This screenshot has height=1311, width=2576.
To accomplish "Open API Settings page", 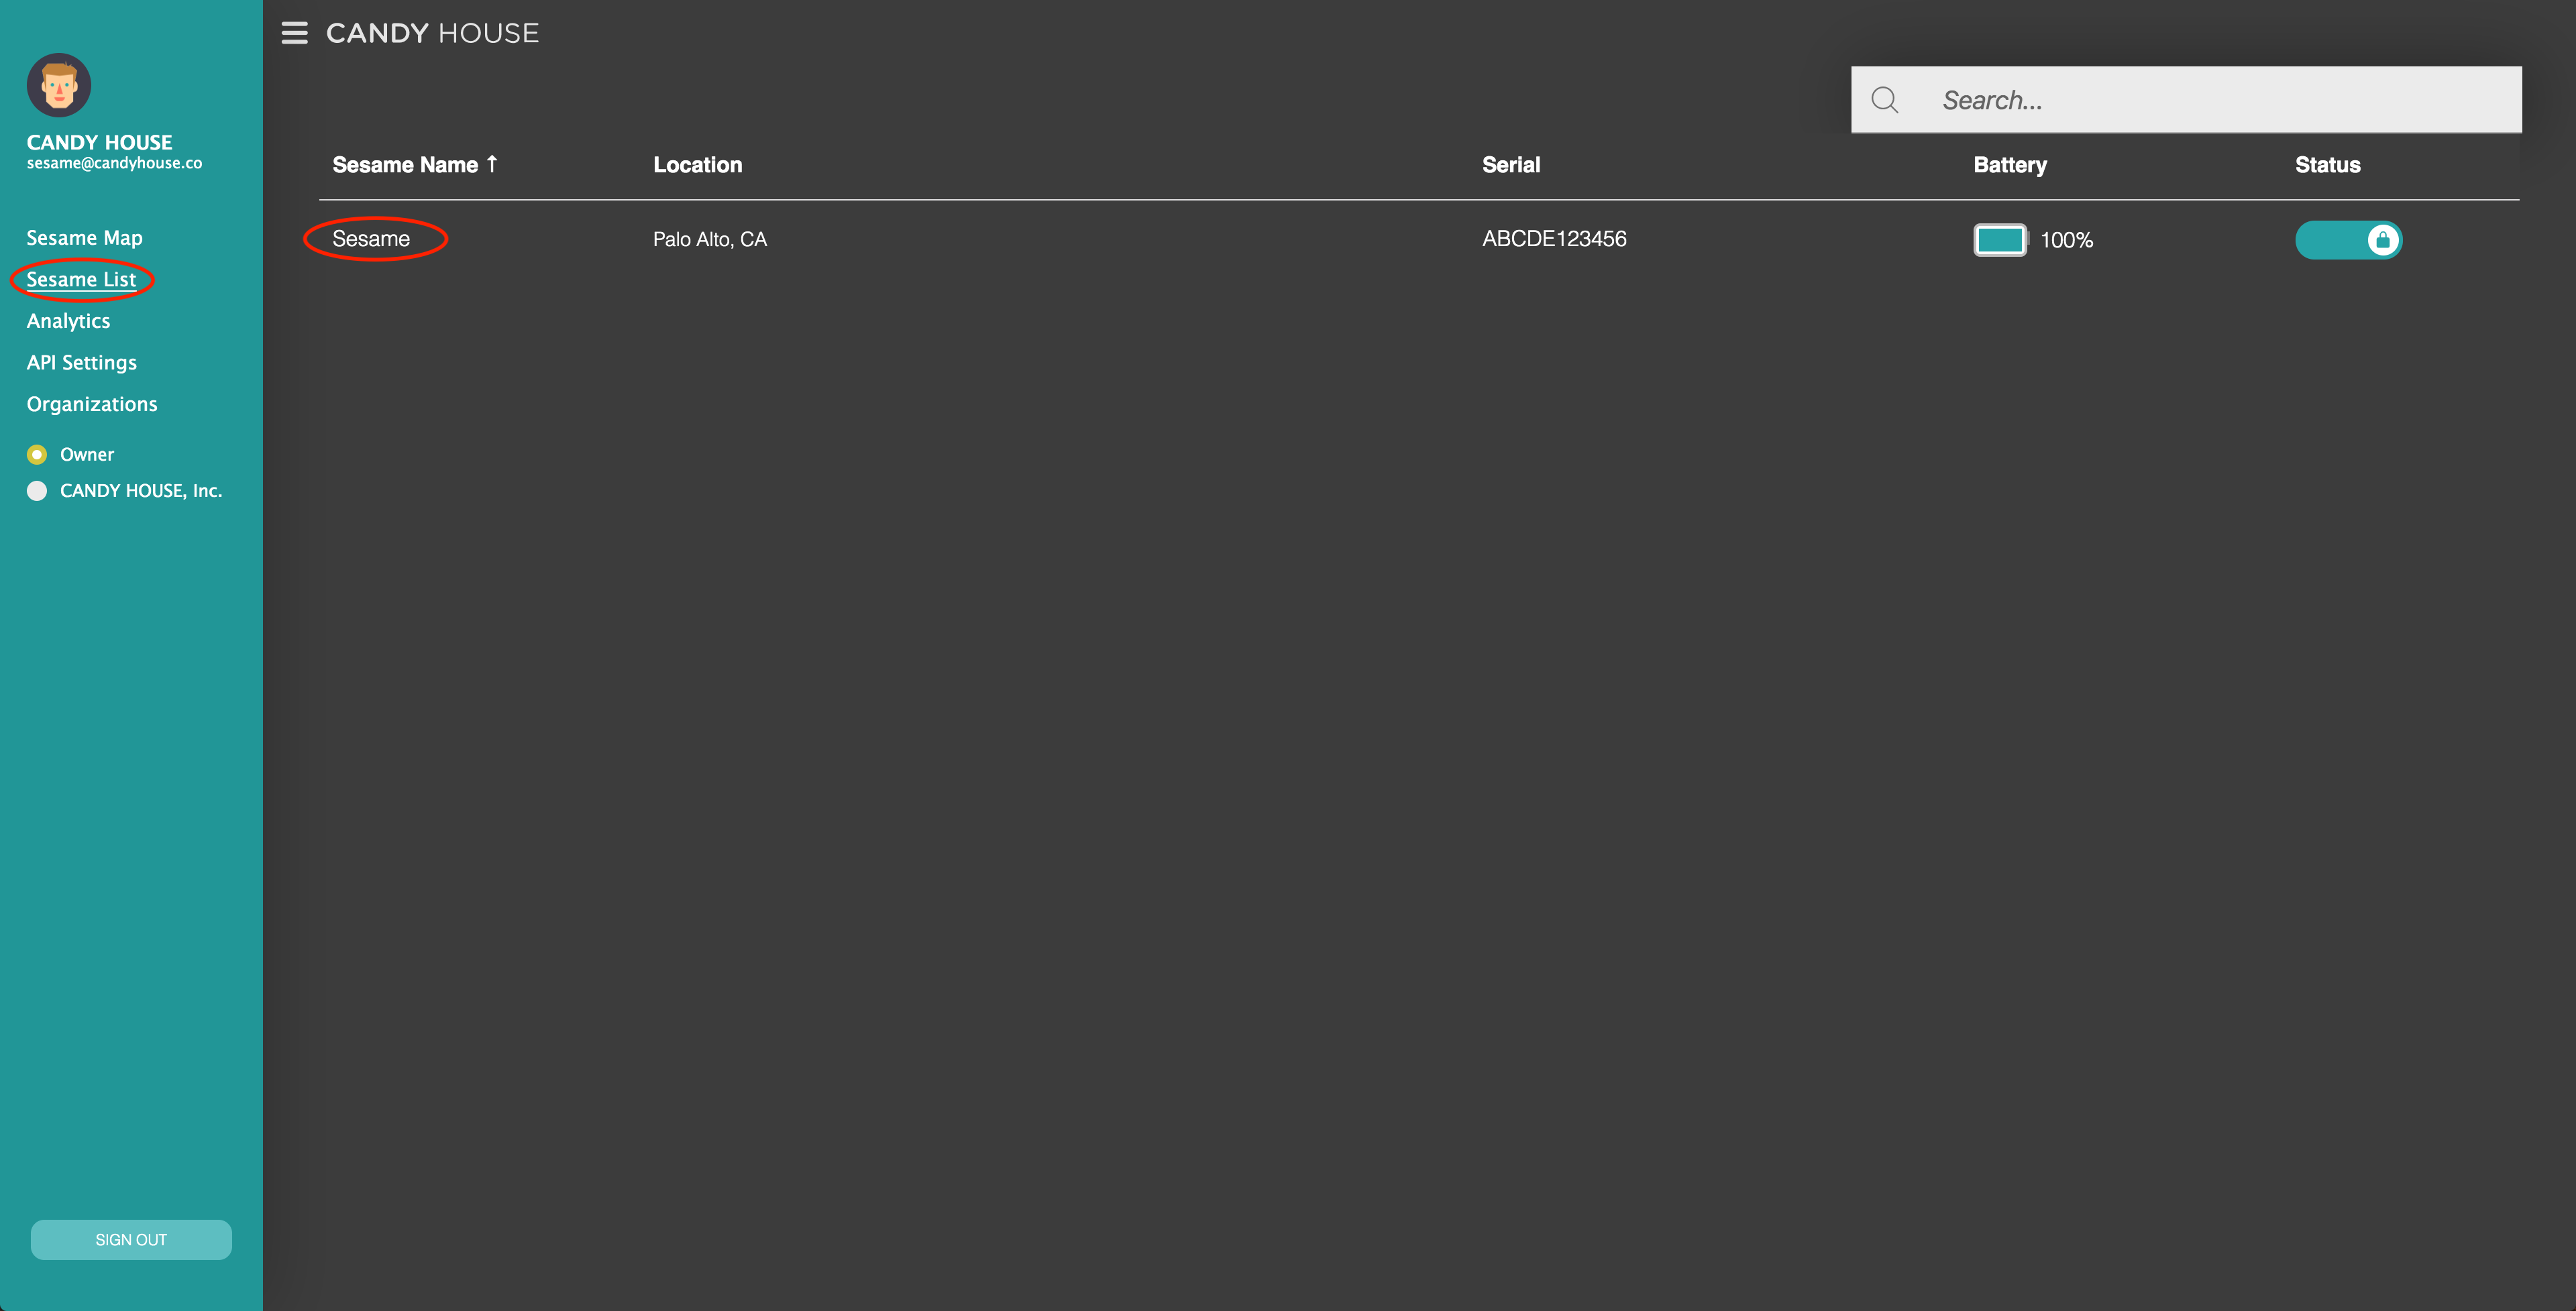I will (82, 363).
